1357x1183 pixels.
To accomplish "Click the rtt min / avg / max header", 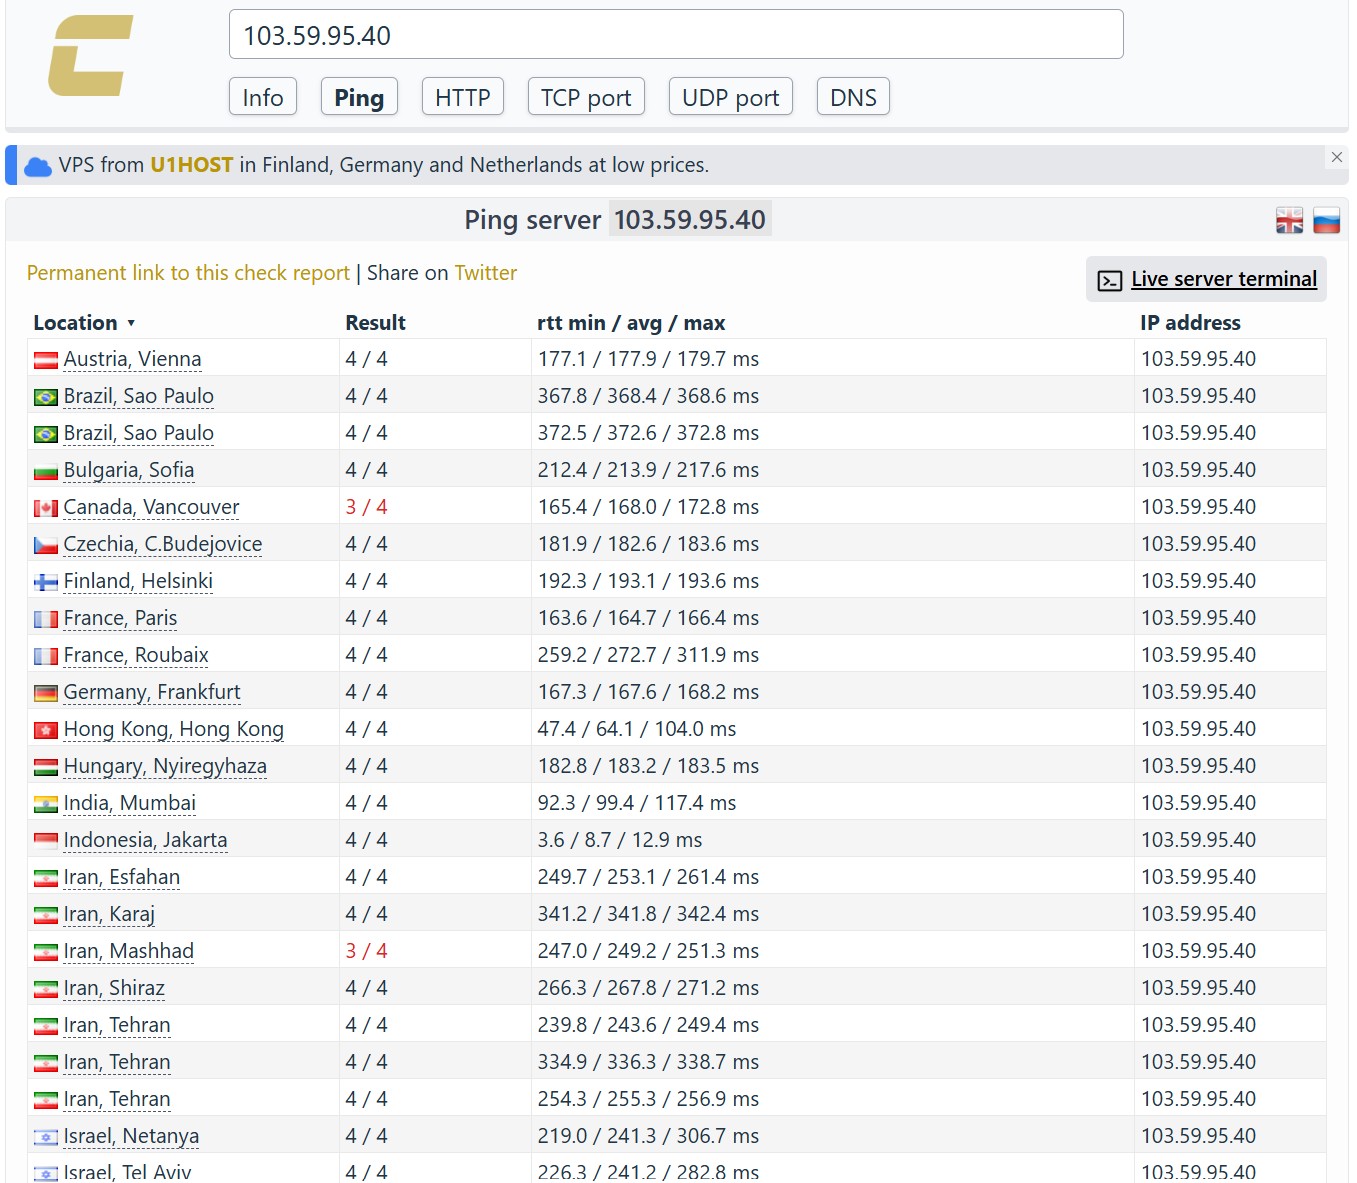I will click(631, 323).
